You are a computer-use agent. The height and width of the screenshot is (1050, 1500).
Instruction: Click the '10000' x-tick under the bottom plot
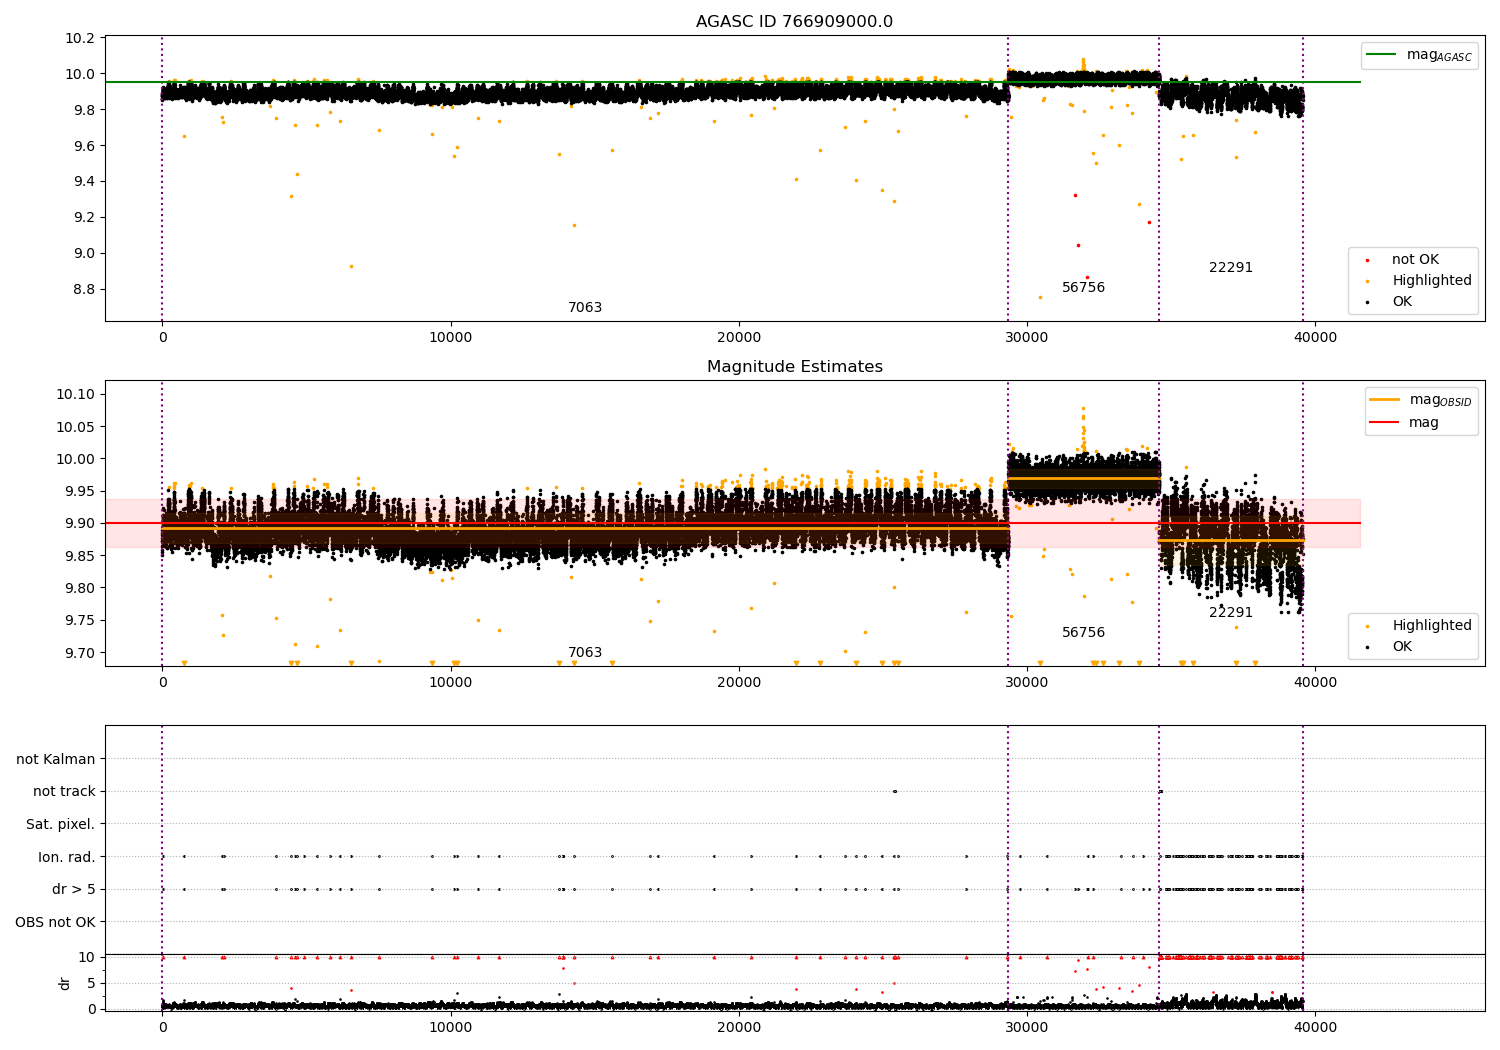(x=450, y=1028)
